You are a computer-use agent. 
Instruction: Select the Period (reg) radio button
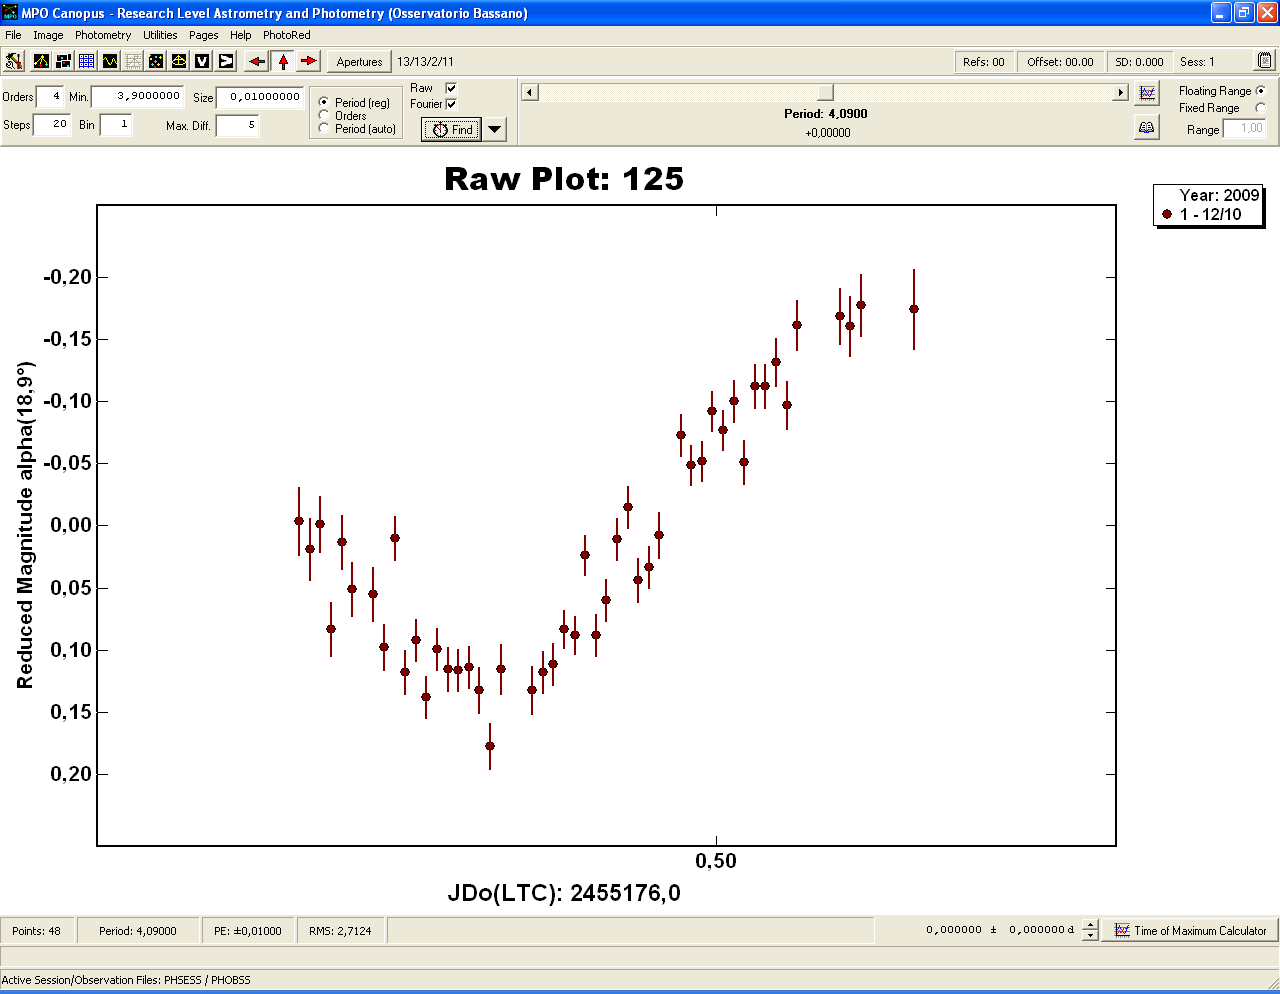(323, 102)
